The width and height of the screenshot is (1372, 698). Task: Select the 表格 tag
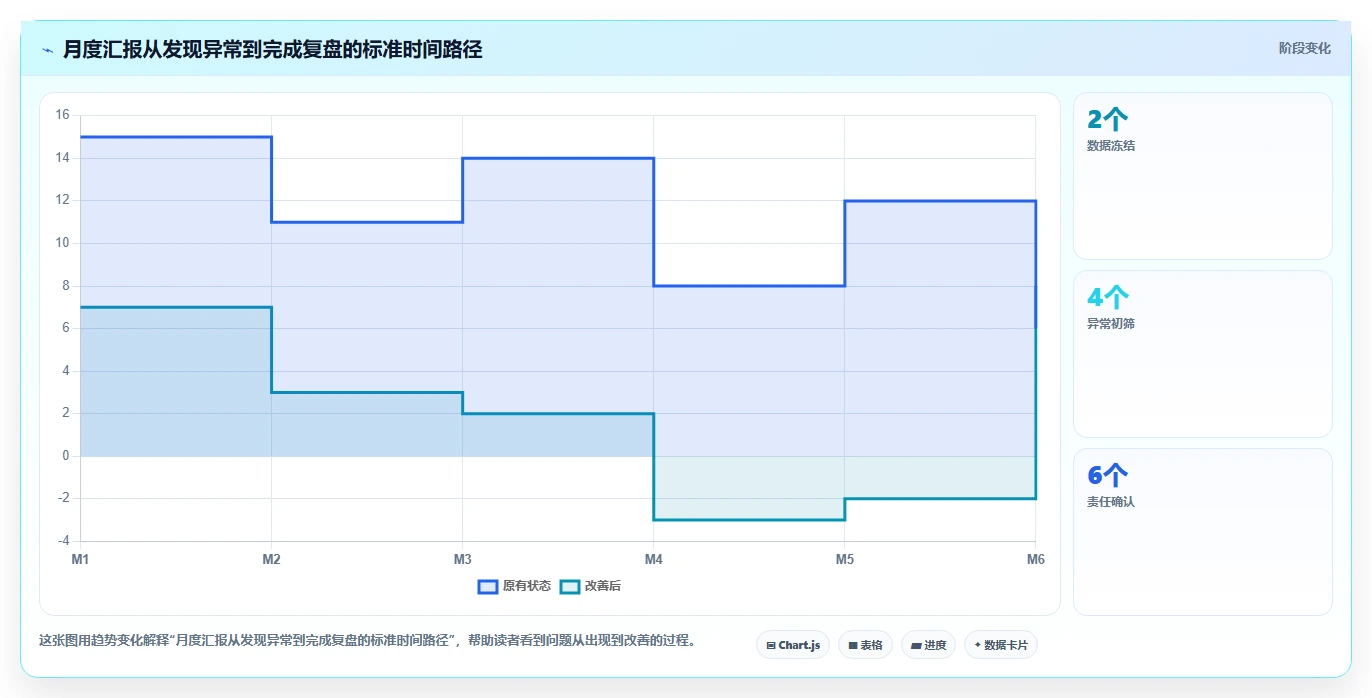pyautogui.click(x=865, y=645)
